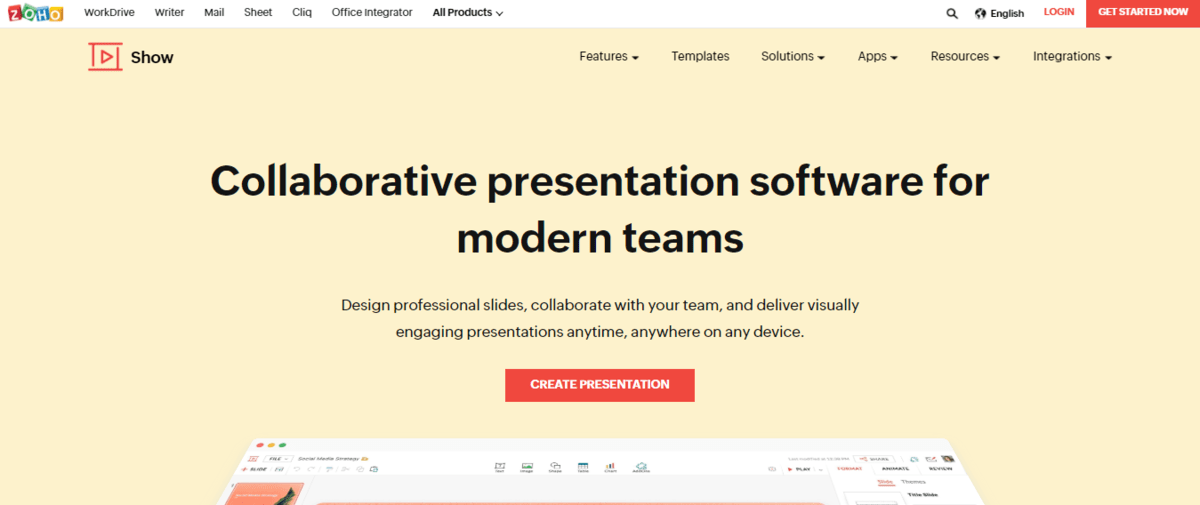This screenshot has height=505, width=1200.
Task: Click GET STARTED NOW button
Action: pos(1143,12)
